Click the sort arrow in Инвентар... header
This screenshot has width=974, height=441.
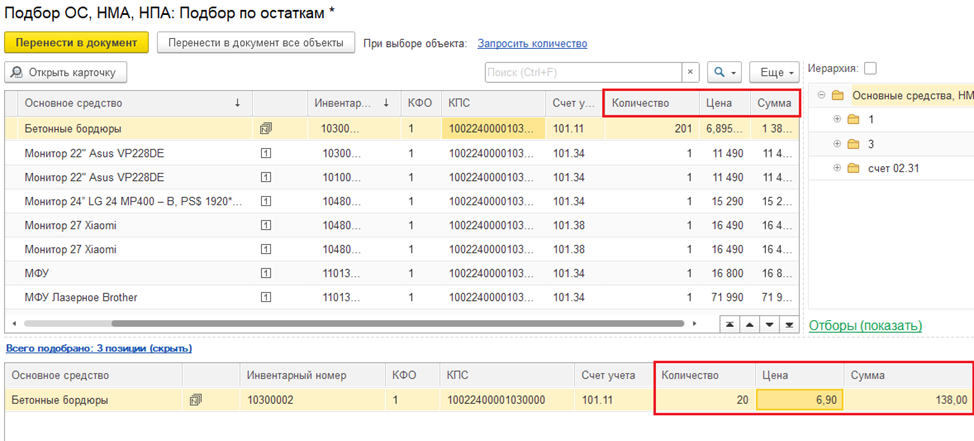386,103
